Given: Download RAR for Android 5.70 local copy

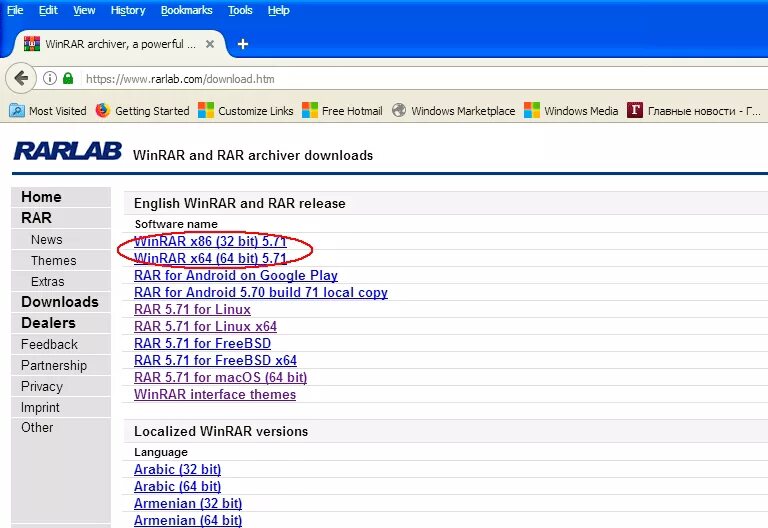Looking at the screenshot, I should point(261,292).
